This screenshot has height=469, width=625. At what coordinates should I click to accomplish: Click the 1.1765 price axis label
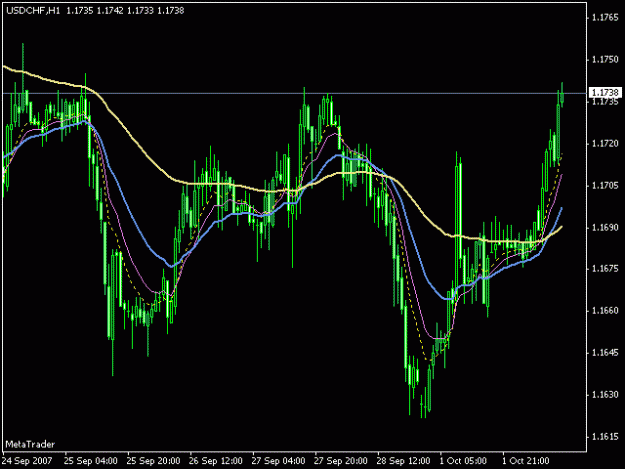point(605,18)
